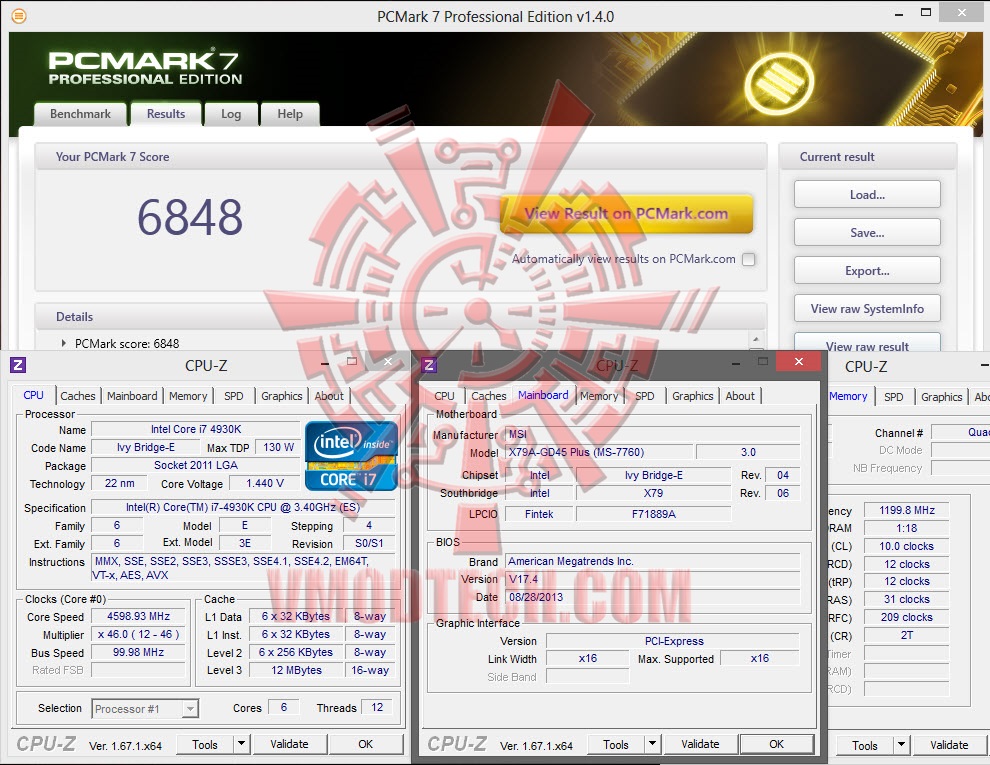
Task: Click the Intel Core i7 logo badge
Action: [x=351, y=456]
